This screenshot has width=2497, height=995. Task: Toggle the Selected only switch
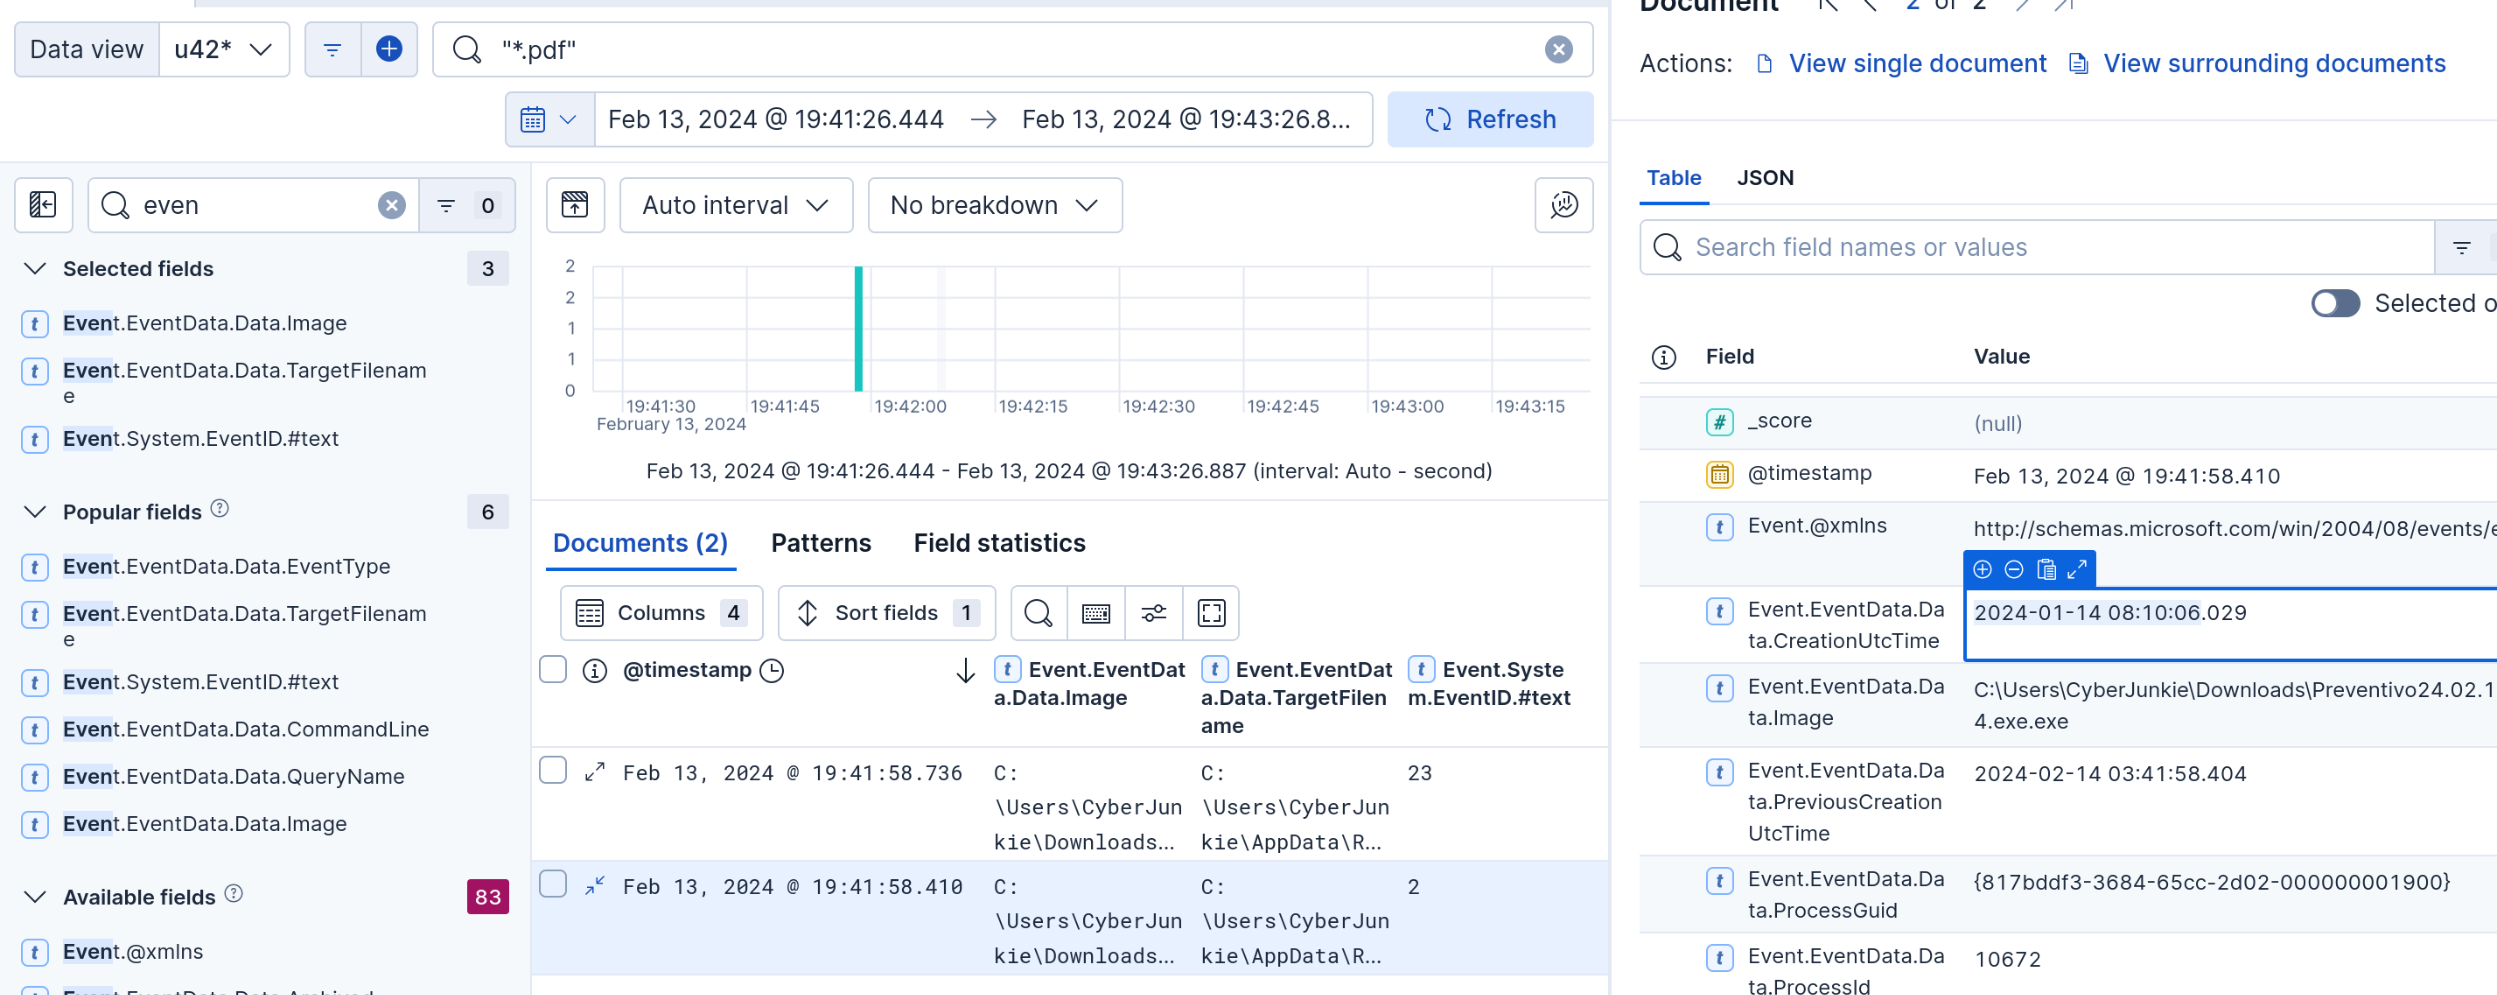pos(2335,303)
